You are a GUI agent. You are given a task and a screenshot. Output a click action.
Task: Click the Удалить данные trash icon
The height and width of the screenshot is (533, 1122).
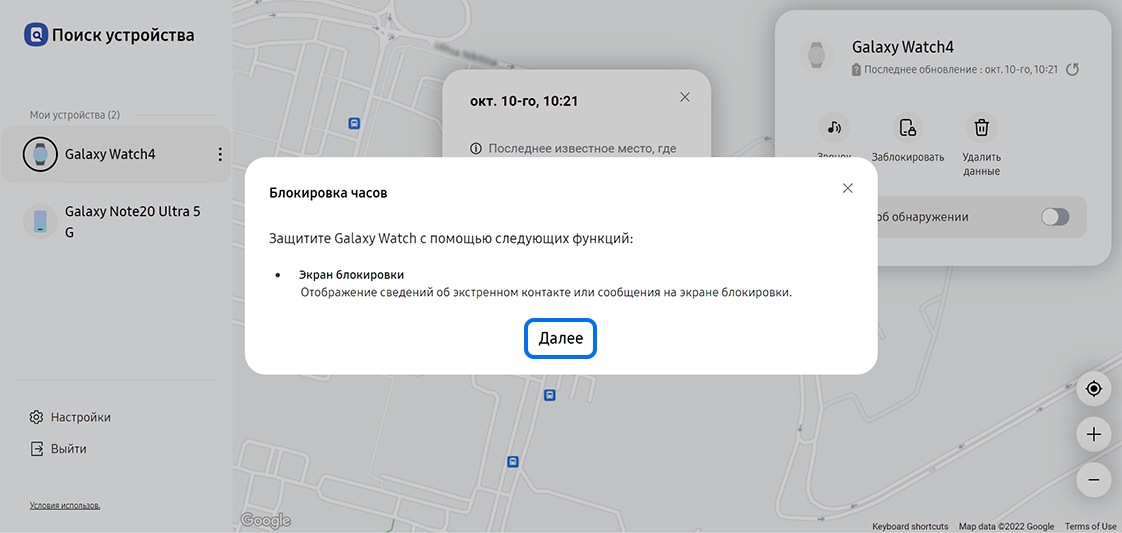981,127
